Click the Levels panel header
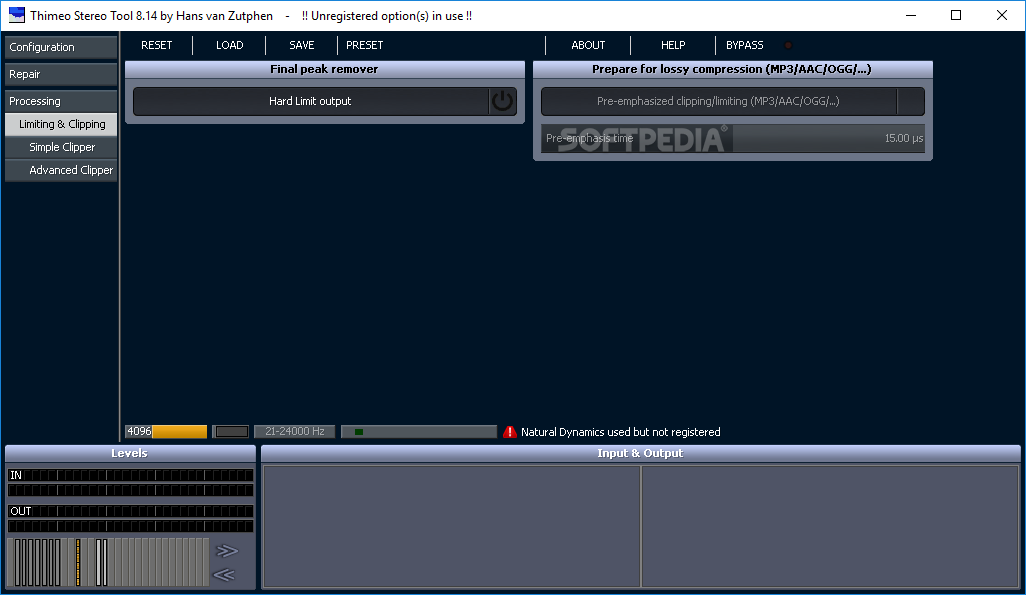 point(130,453)
